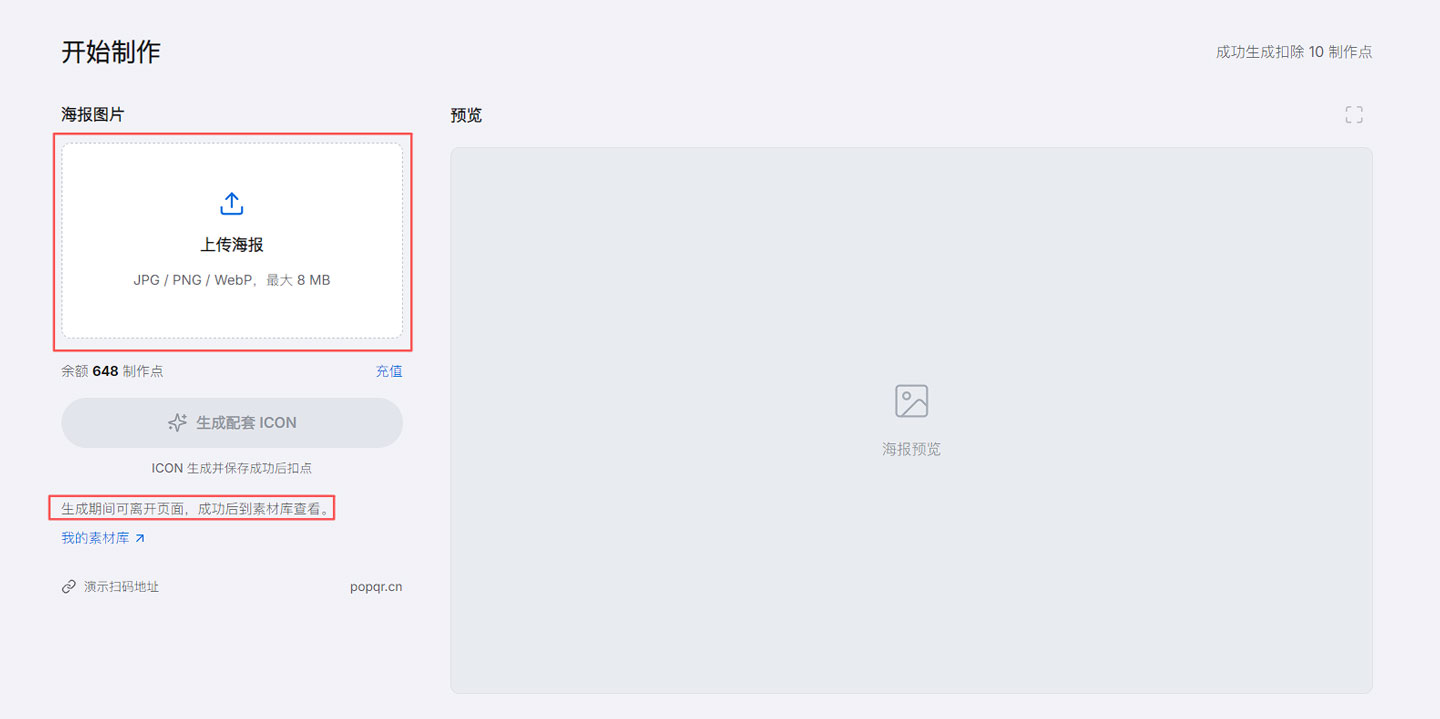
Task: Click the popqr.cn address text
Action: [376, 587]
